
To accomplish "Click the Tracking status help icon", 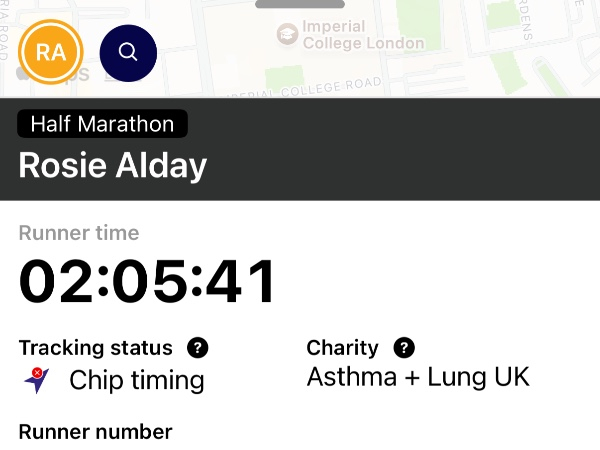I will tap(198, 348).
